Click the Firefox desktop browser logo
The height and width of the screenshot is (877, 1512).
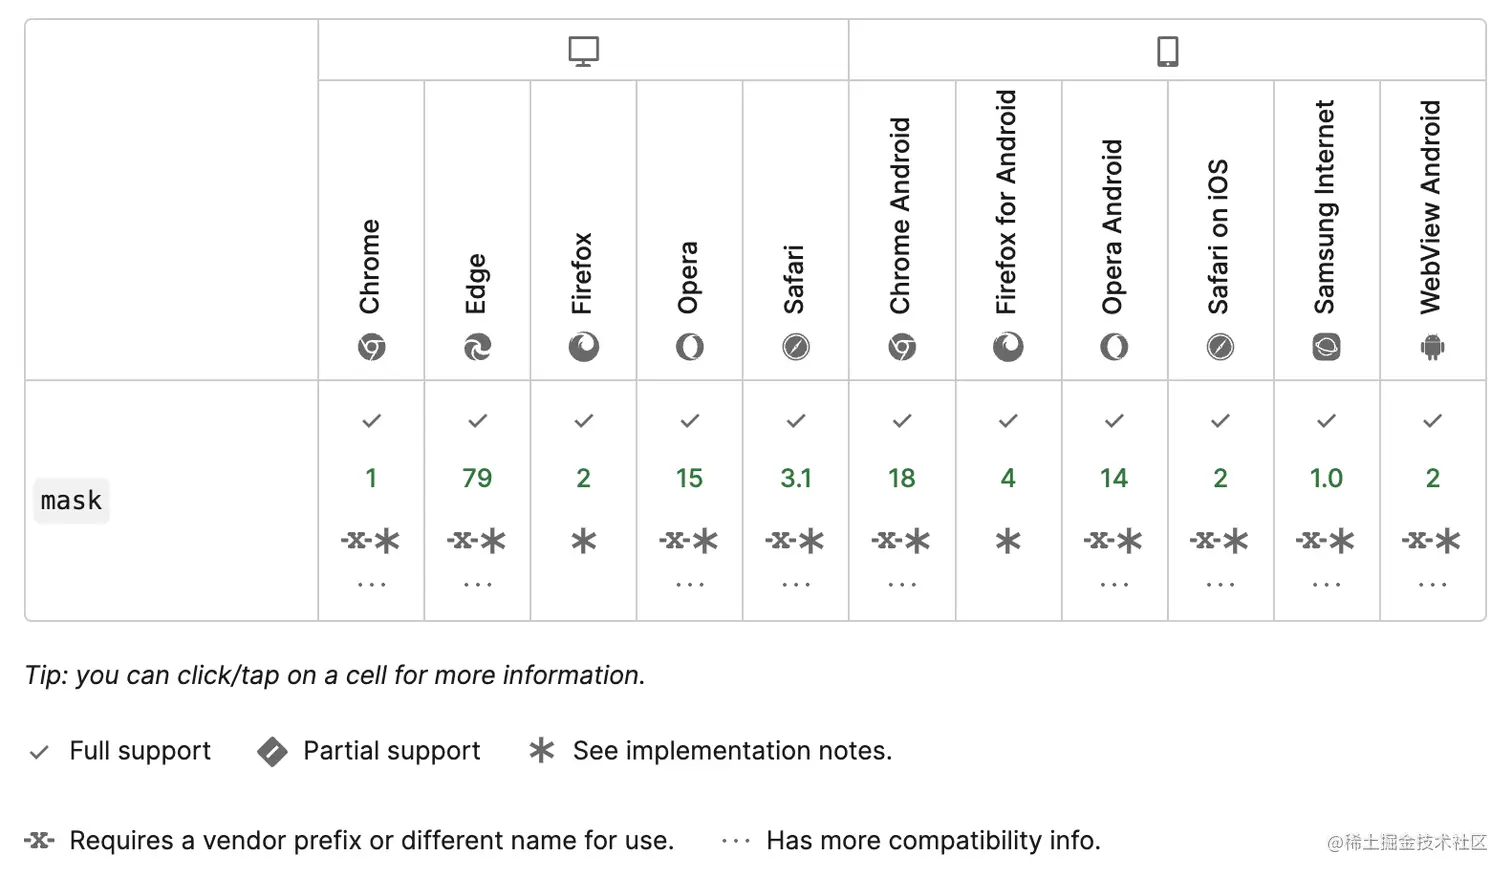click(583, 347)
